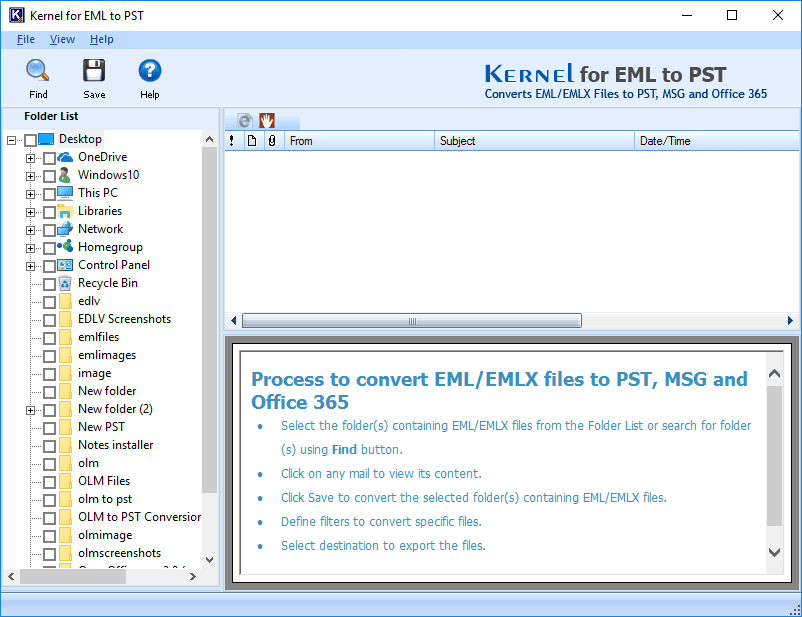The height and width of the screenshot is (617, 802).
Task: Click the emlfiles folder icon
Action: tap(65, 337)
